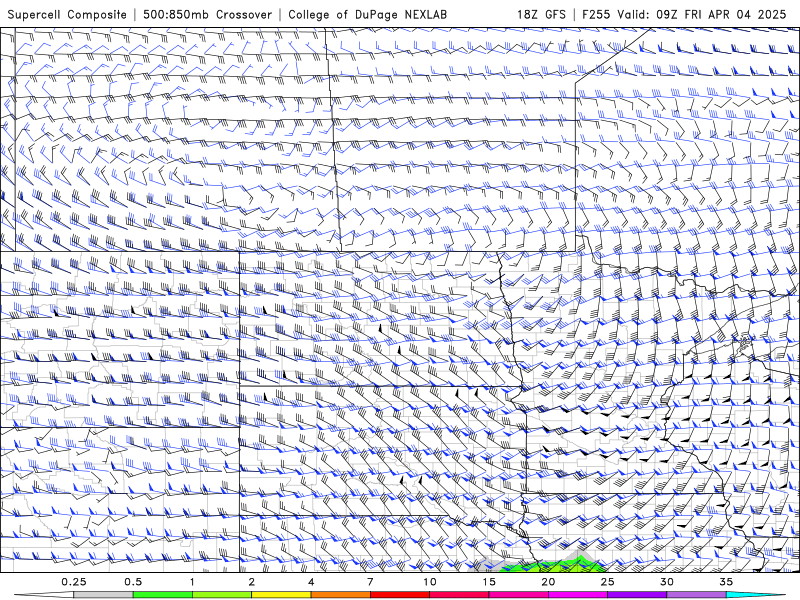This screenshot has height=600, width=800.
Task: Select the 500:850mb Crossover label
Action: click(x=207, y=14)
